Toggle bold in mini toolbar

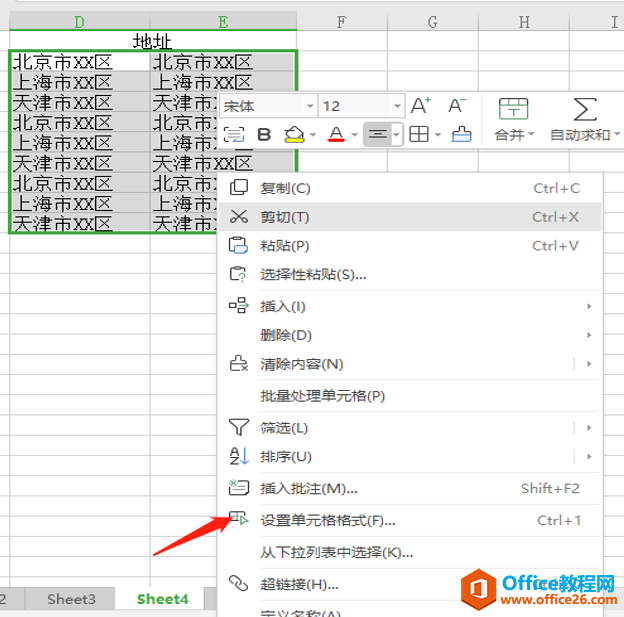click(264, 135)
